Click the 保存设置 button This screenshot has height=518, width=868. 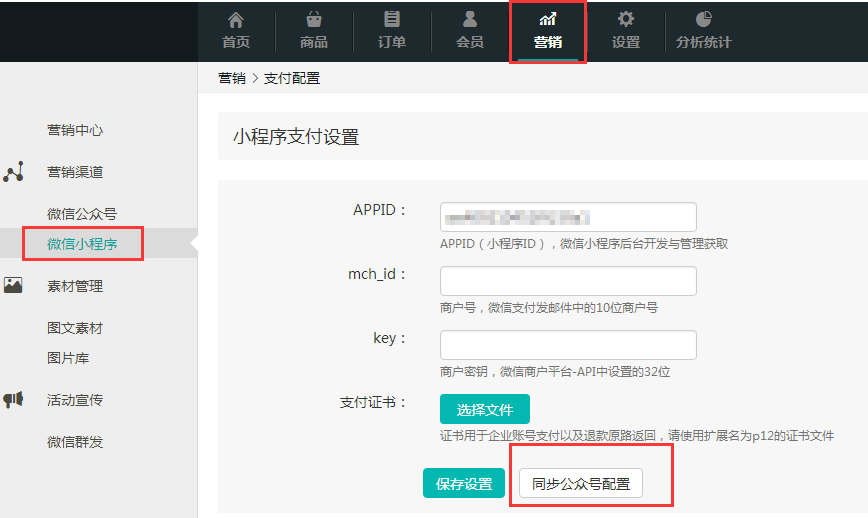pyautogui.click(x=464, y=484)
